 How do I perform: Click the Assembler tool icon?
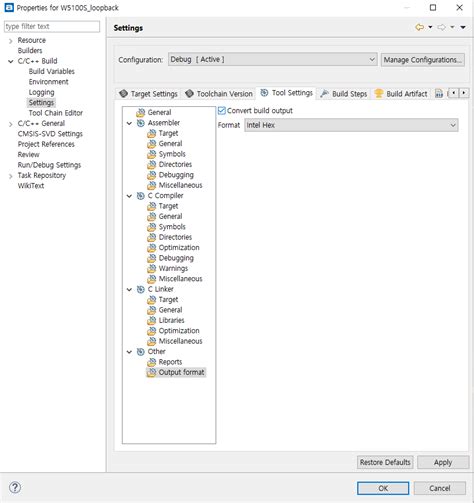click(x=141, y=123)
